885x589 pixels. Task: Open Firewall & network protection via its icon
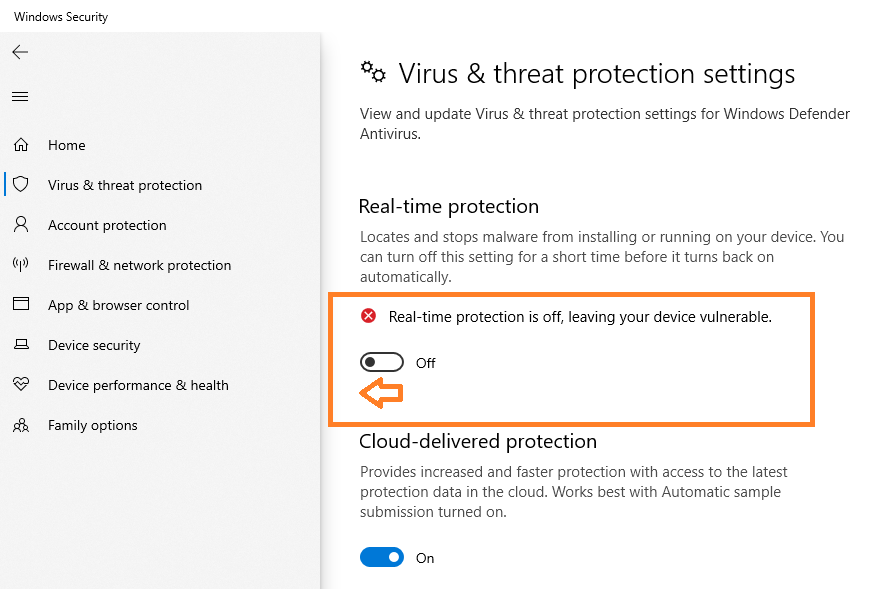[19, 264]
